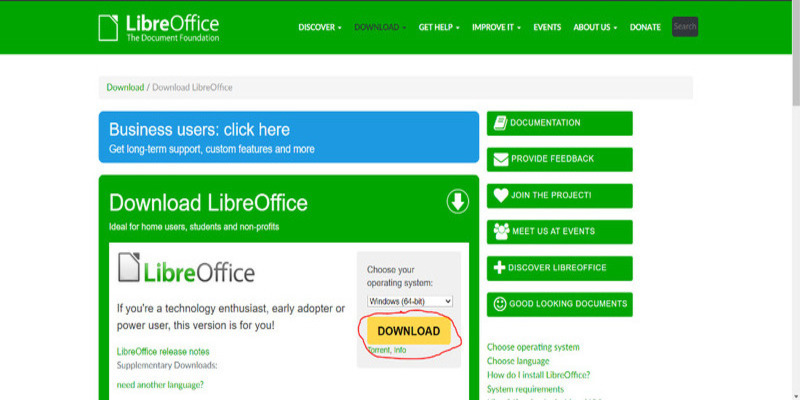The height and width of the screenshot is (400, 800).
Task: Open the Events page from the navbar
Action: tap(547, 28)
